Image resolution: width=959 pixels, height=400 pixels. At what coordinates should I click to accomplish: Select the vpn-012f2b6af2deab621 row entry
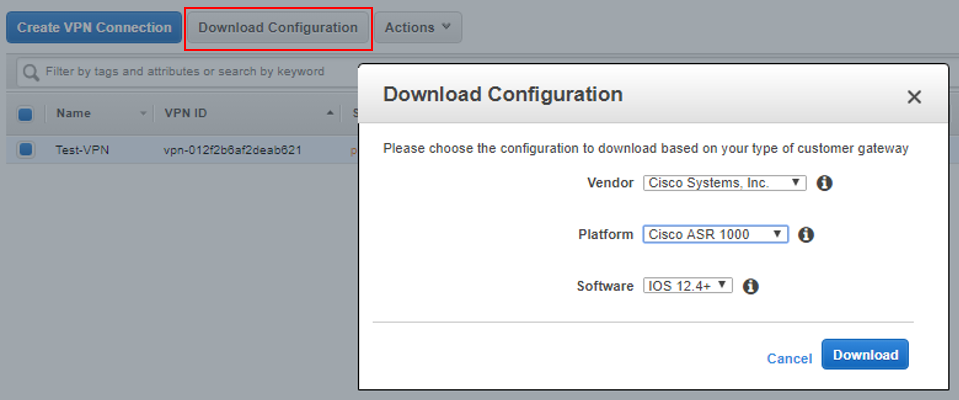(x=233, y=150)
